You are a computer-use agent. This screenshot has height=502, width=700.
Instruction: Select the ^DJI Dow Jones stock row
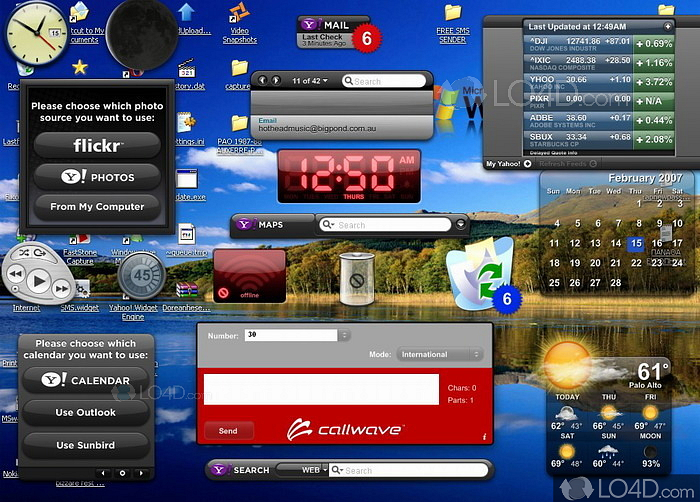click(x=599, y=44)
